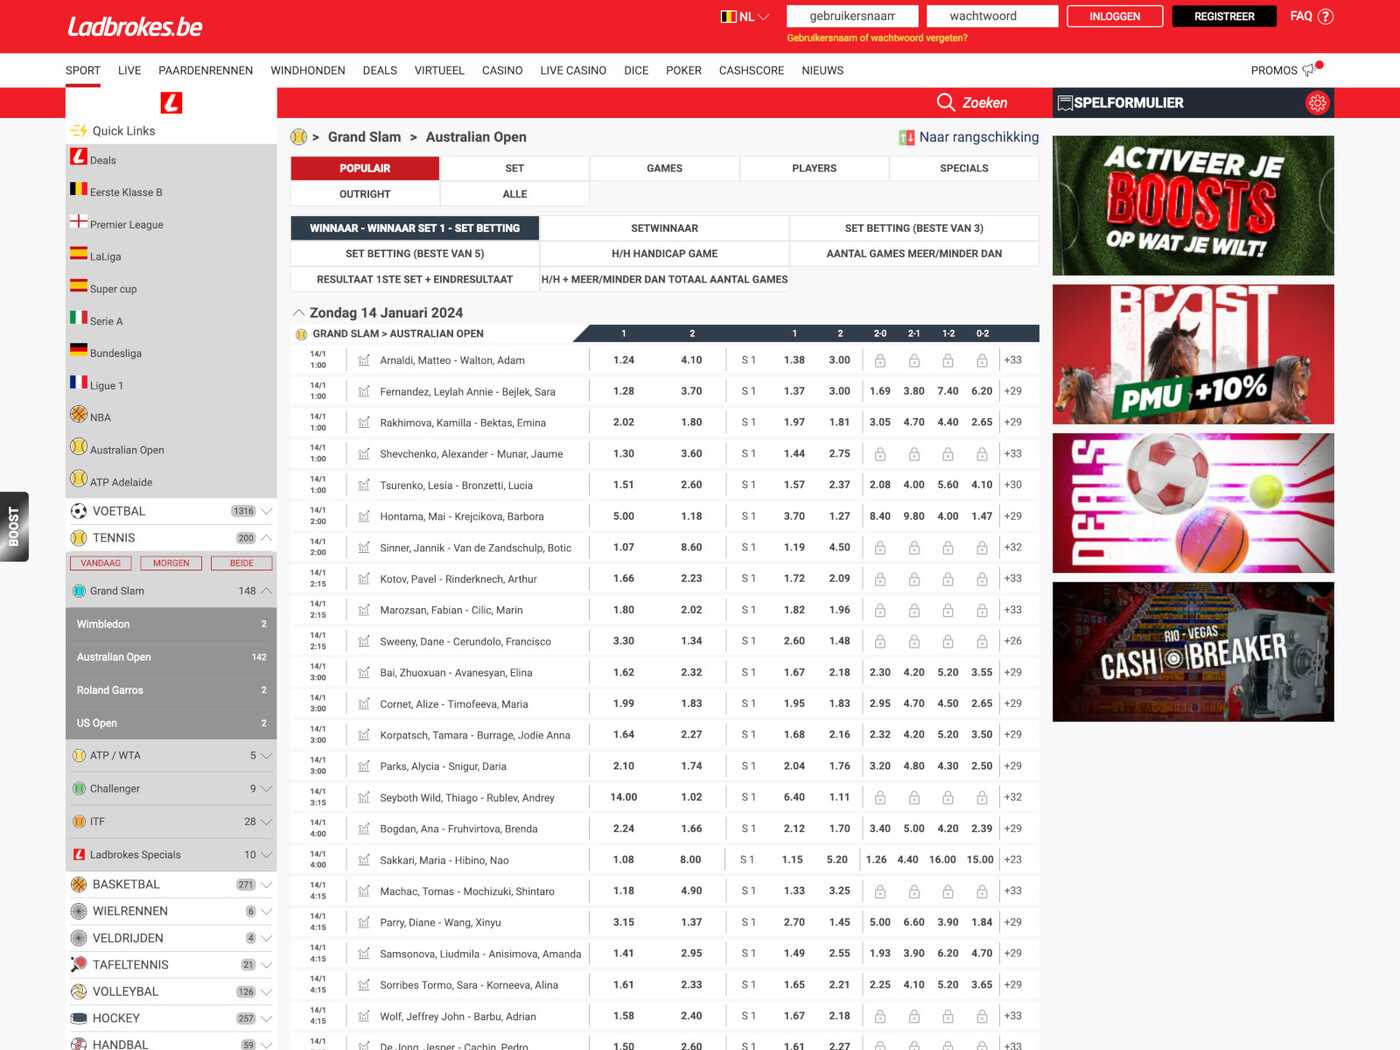The image size is (1400, 1050).
Task: Click the promos megaphone icon
Action: point(1309,70)
